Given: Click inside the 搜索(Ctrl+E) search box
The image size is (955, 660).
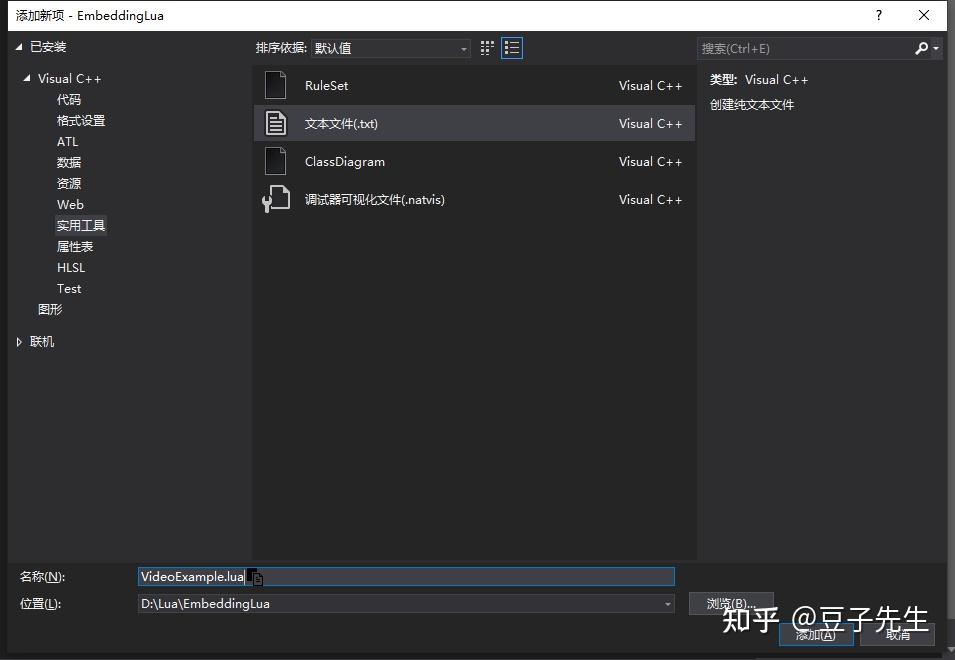Looking at the screenshot, I should click(x=800, y=48).
